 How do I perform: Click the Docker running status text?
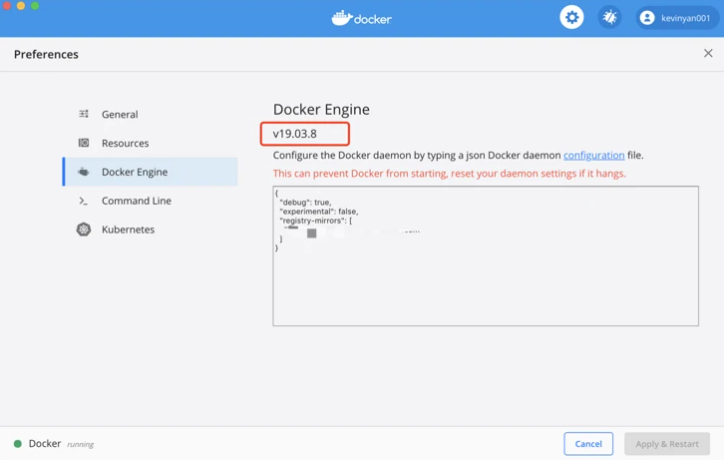coord(61,444)
